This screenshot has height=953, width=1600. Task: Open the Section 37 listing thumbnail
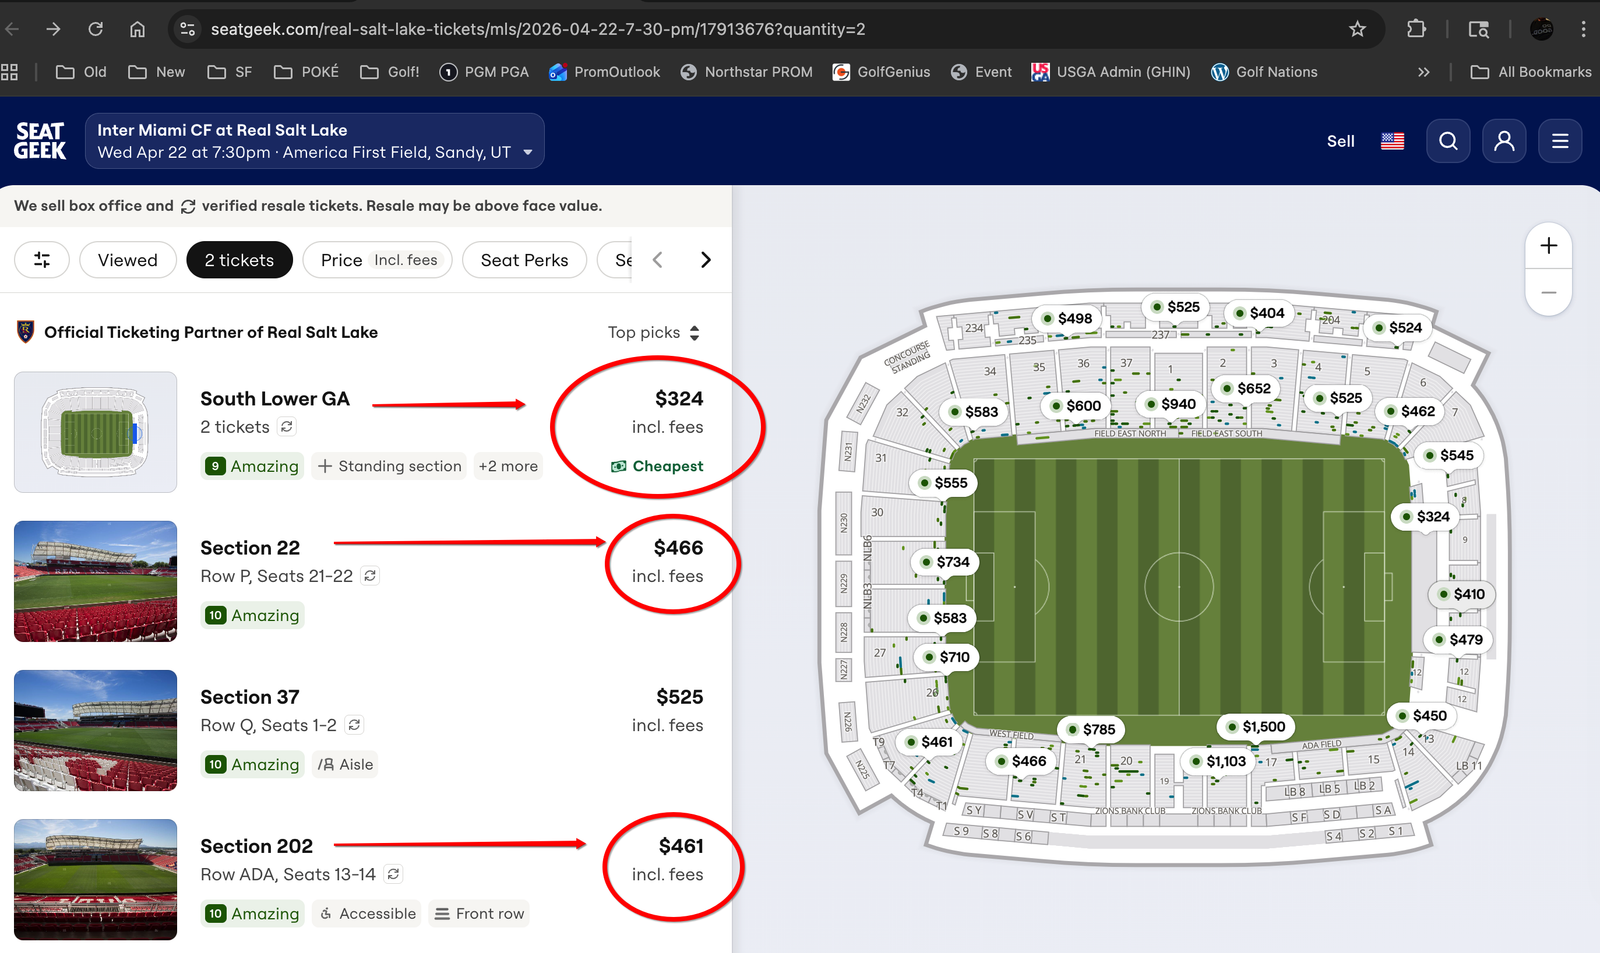[x=96, y=730]
